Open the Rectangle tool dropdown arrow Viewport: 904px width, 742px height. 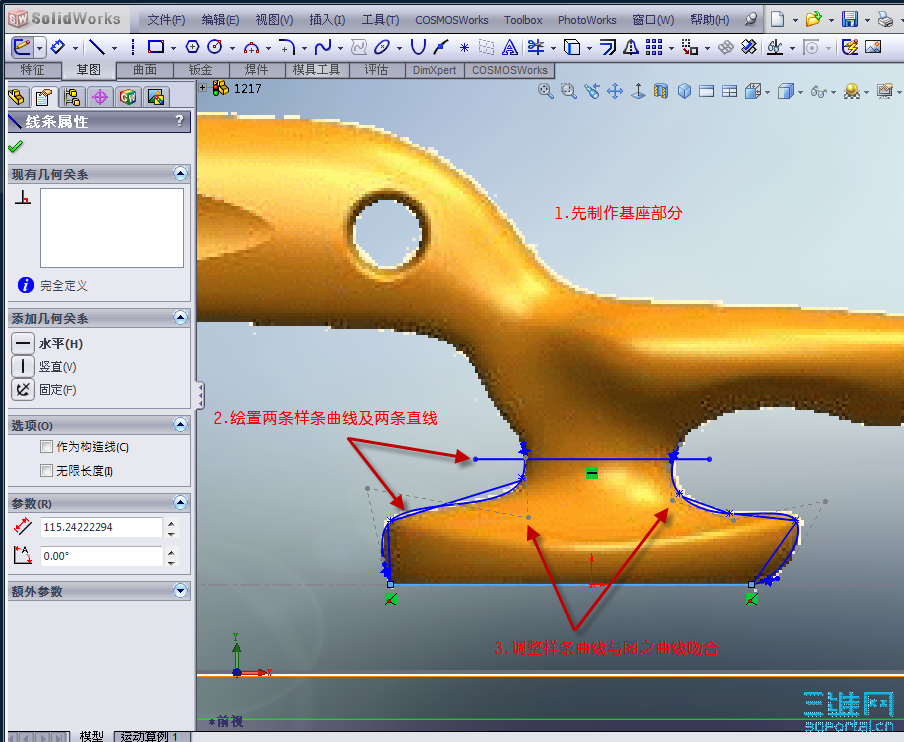tap(174, 48)
